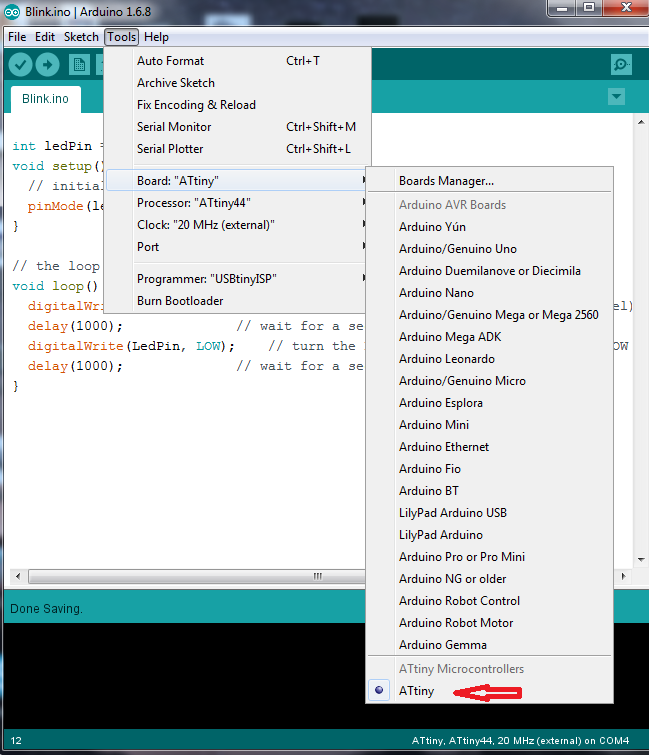Open Boards Manager...
The image size is (649, 755).
pyautogui.click(x=489, y=181)
